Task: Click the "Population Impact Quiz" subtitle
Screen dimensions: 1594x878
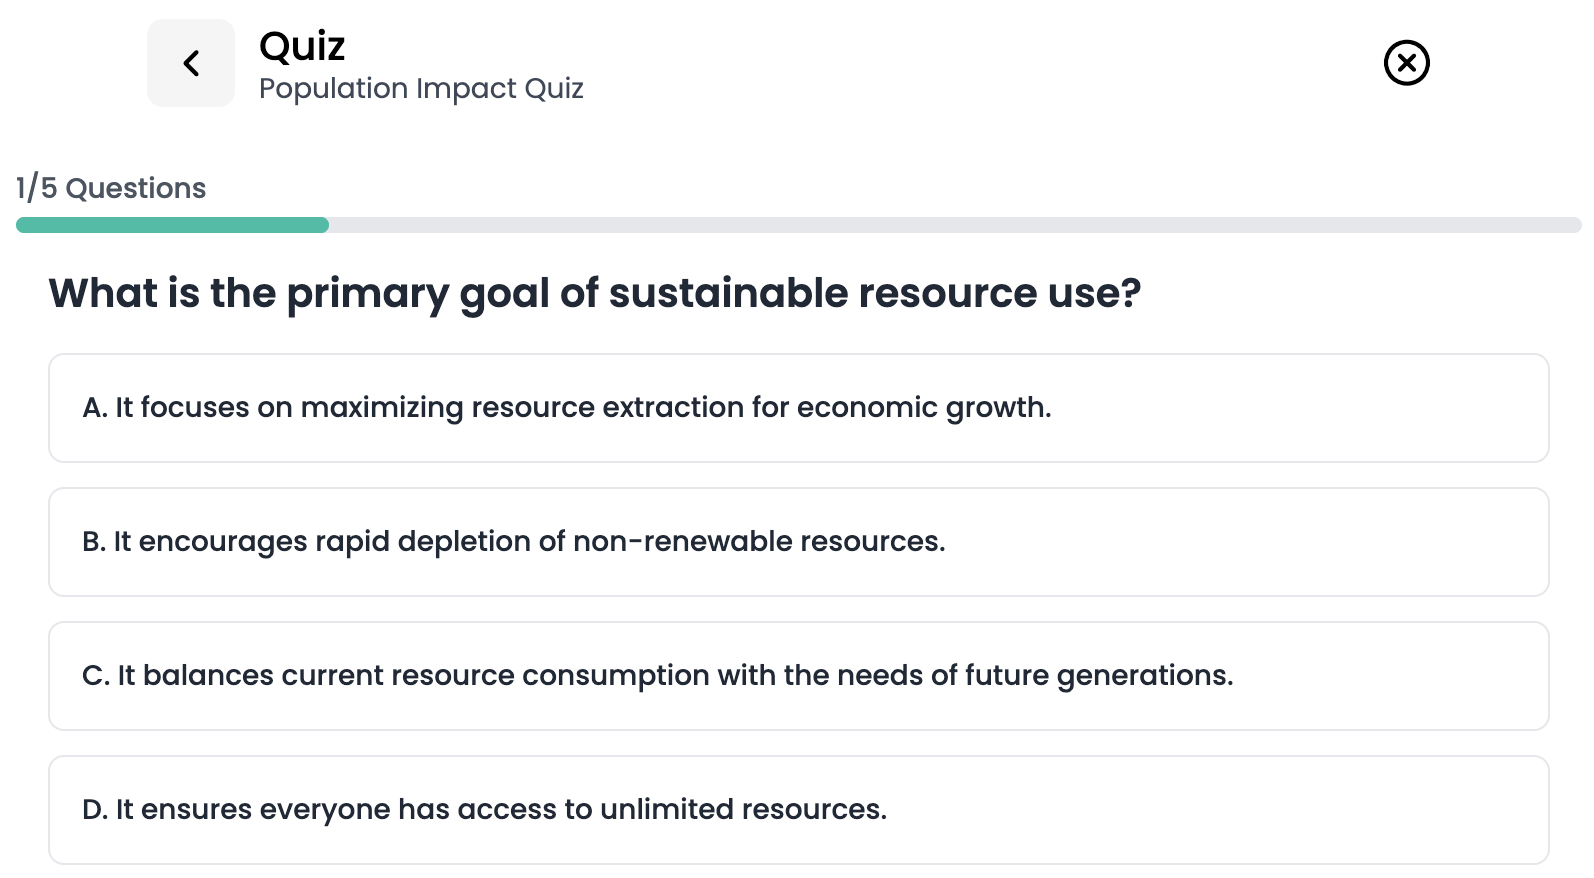Action: pyautogui.click(x=421, y=88)
